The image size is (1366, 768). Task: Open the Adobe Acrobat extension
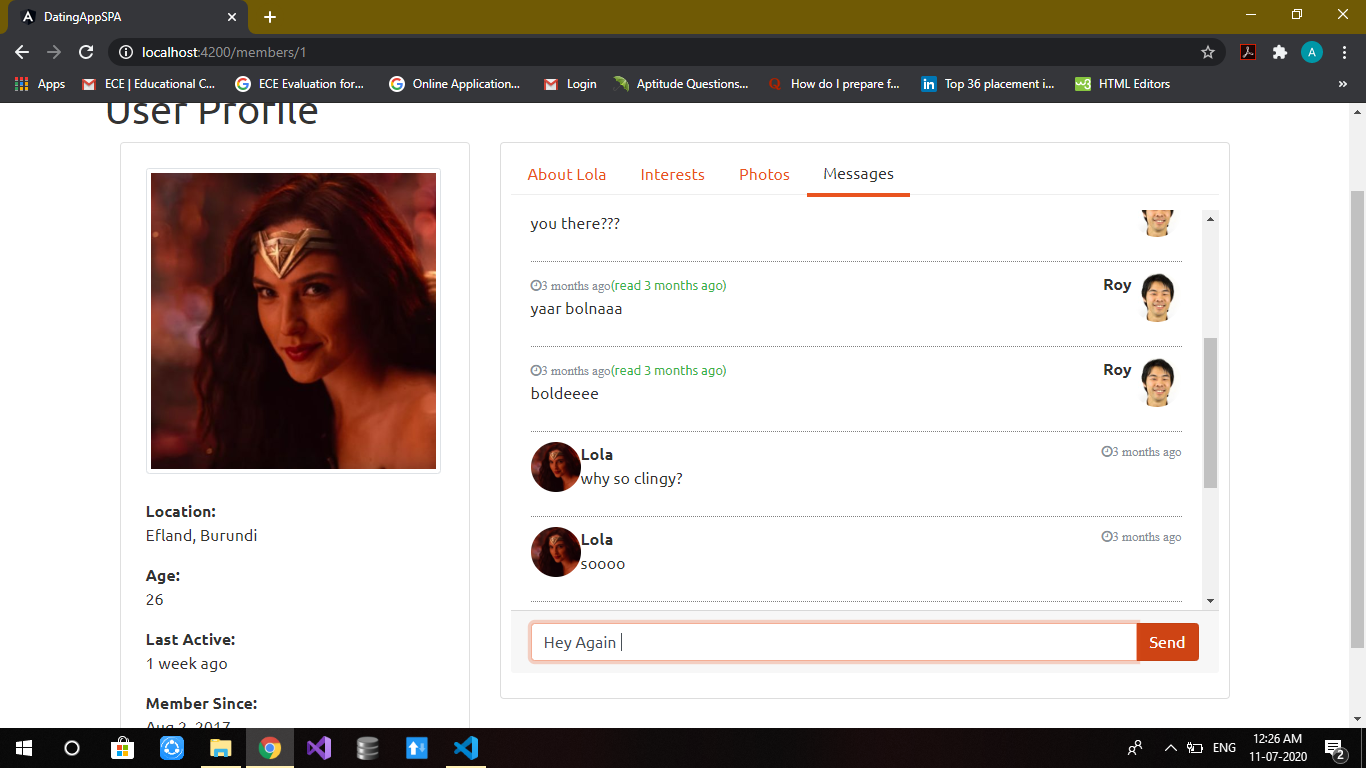point(1248,52)
